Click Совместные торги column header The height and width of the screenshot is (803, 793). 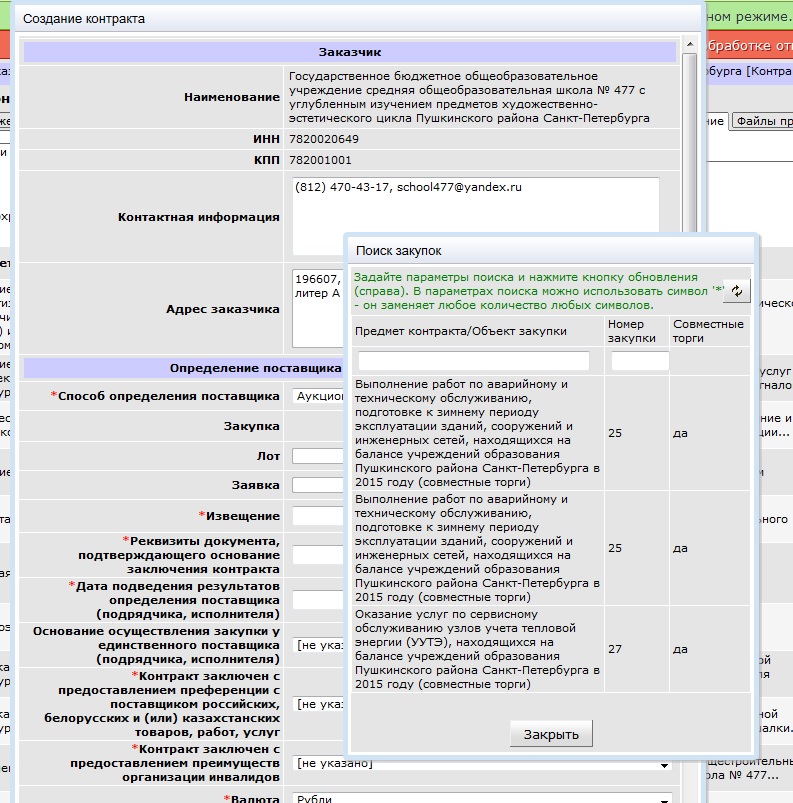point(708,331)
